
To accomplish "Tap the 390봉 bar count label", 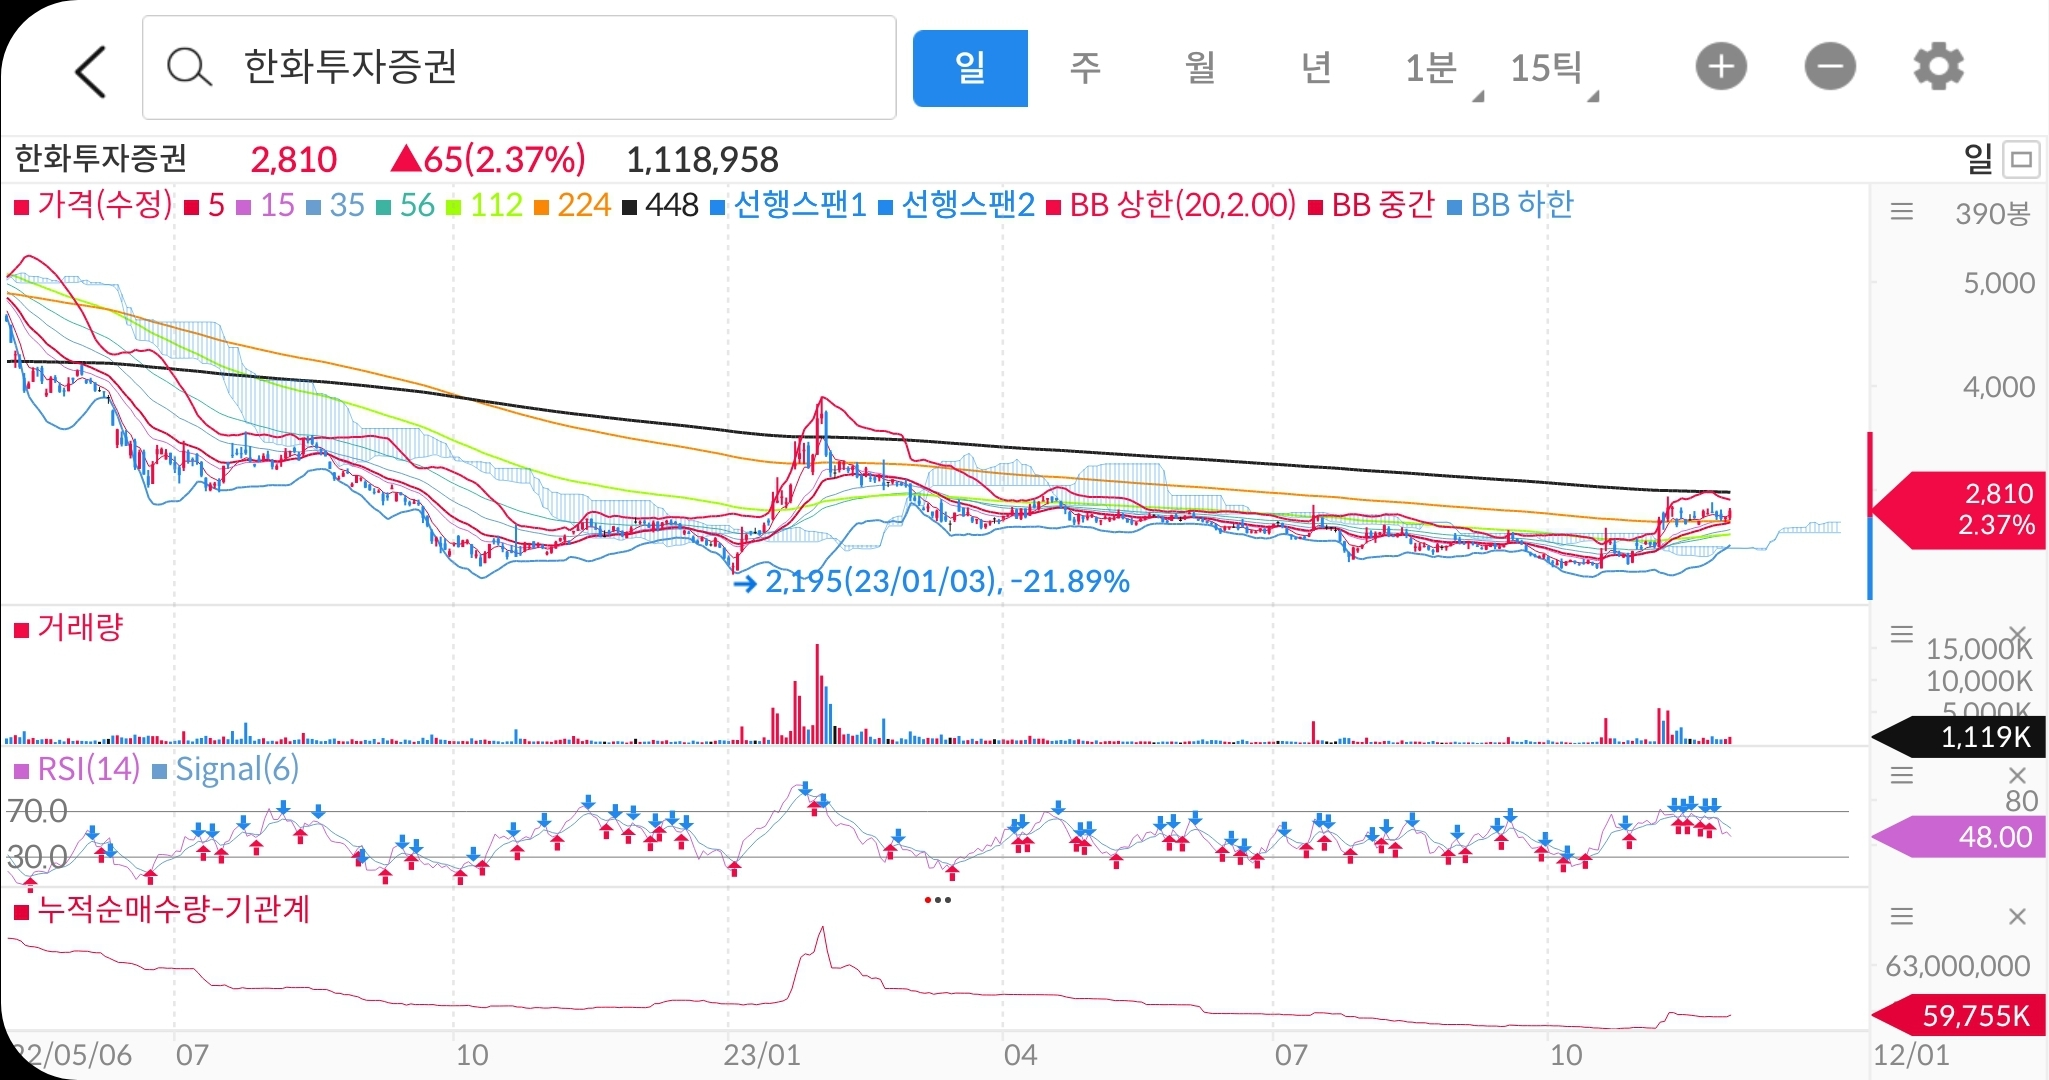I will [x=1993, y=213].
